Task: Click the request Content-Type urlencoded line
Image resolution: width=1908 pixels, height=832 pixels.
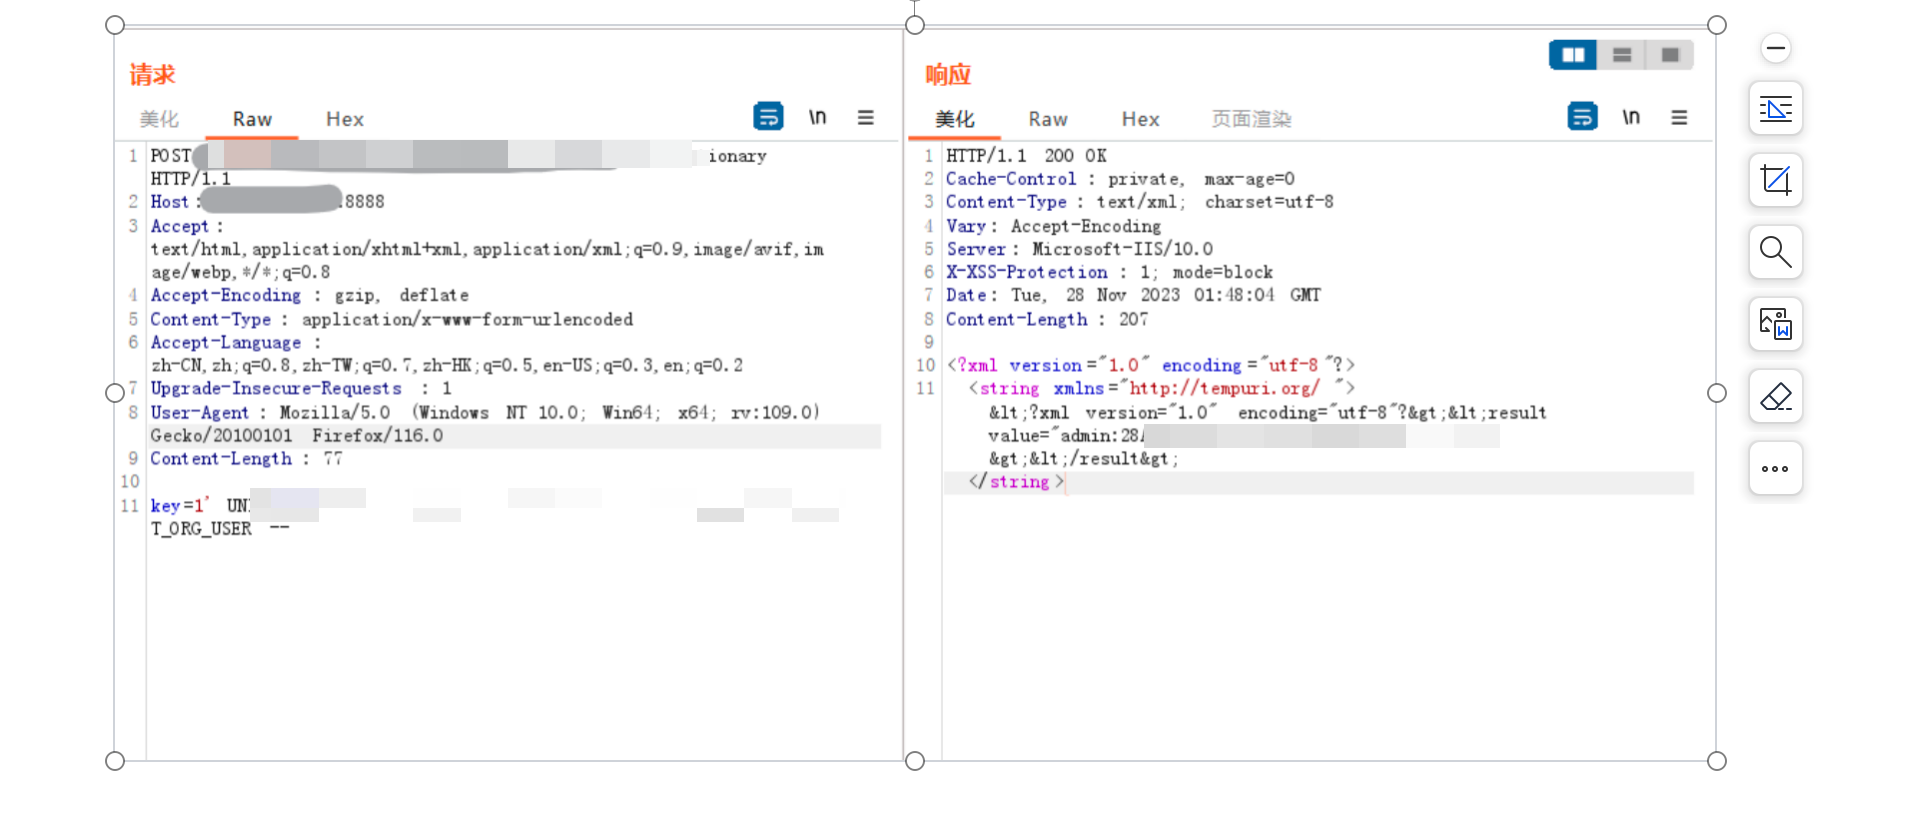Action: pos(392,319)
